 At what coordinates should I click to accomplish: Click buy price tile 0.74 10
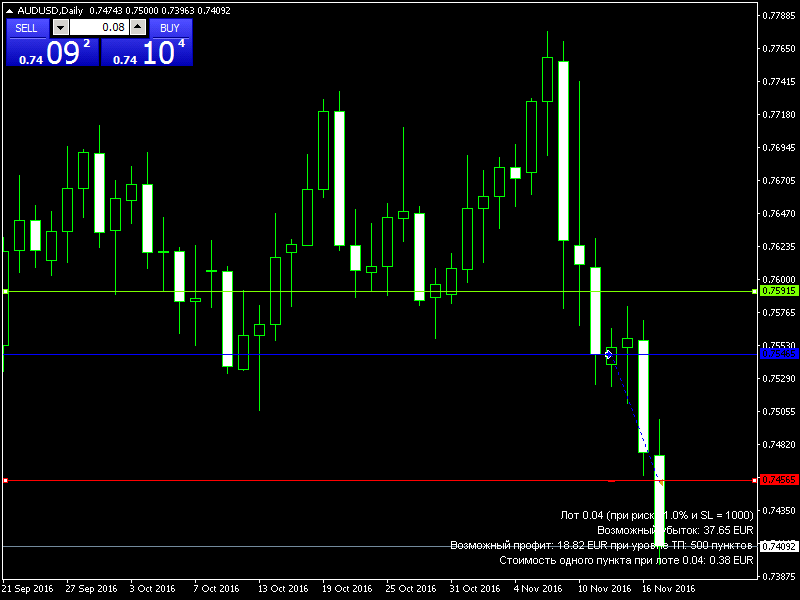pos(146,53)
